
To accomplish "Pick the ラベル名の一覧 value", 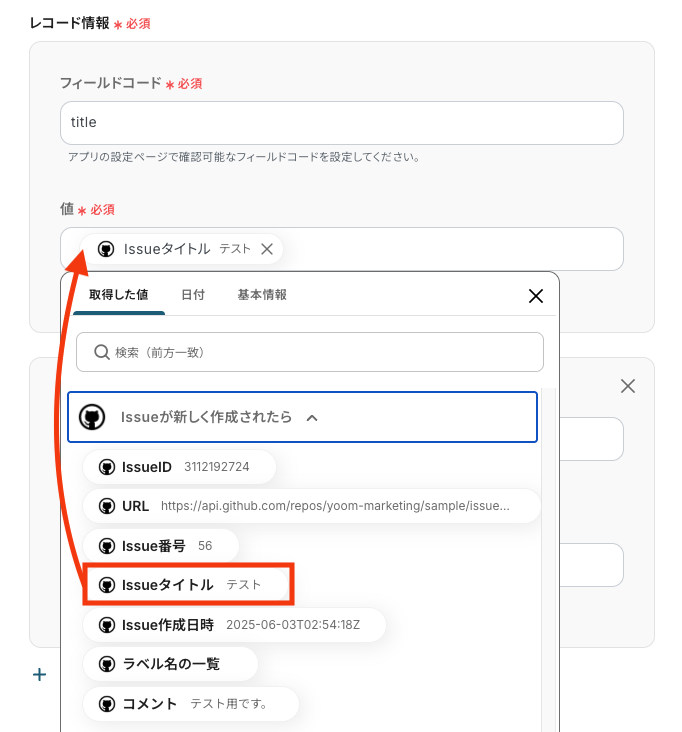I will tap(170, 664).
